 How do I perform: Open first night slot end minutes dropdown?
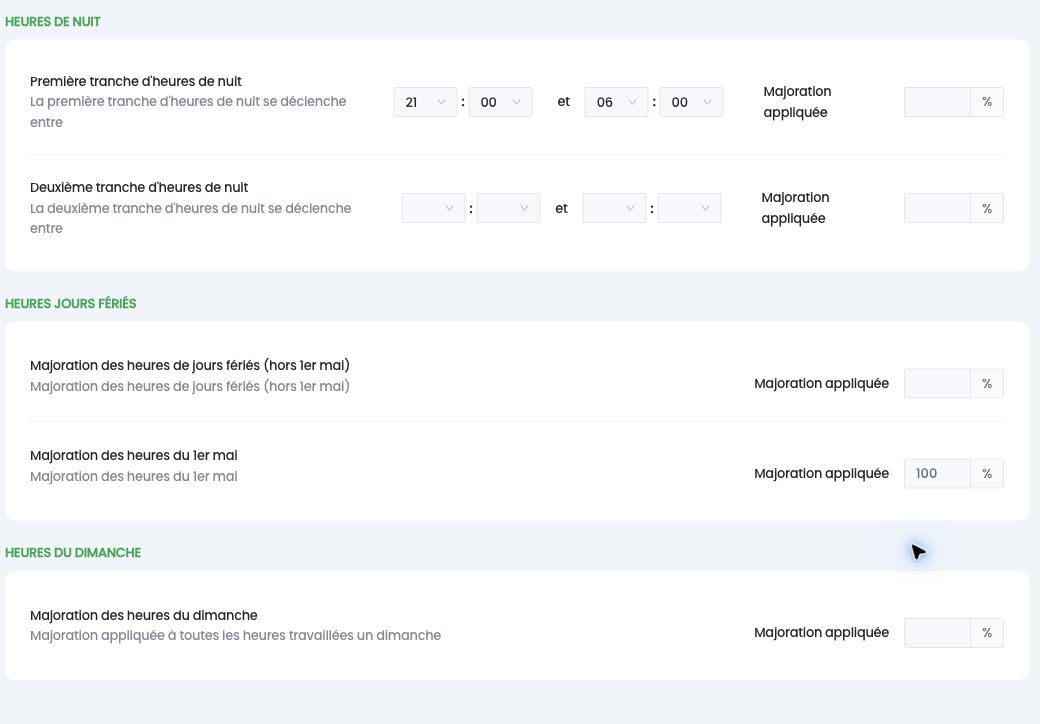(x=691, y=102)
